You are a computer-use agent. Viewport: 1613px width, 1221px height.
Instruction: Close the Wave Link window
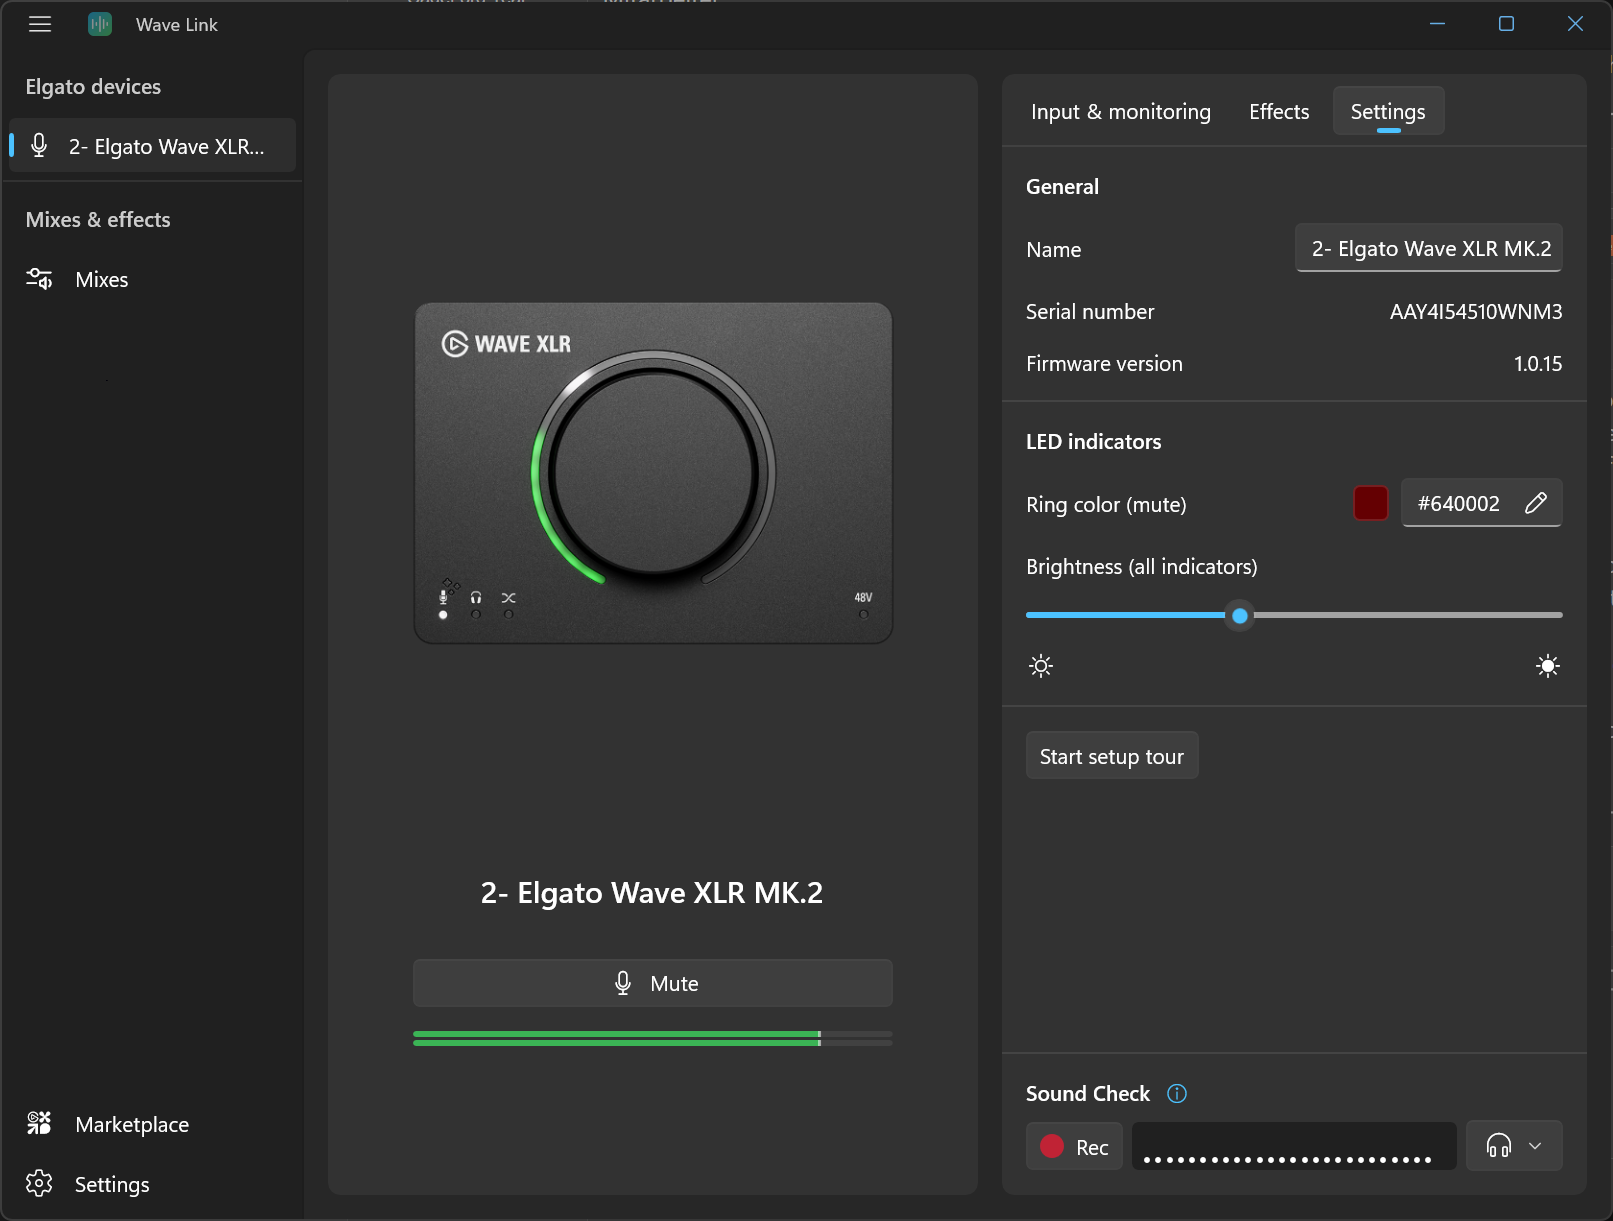point(1575,24)
